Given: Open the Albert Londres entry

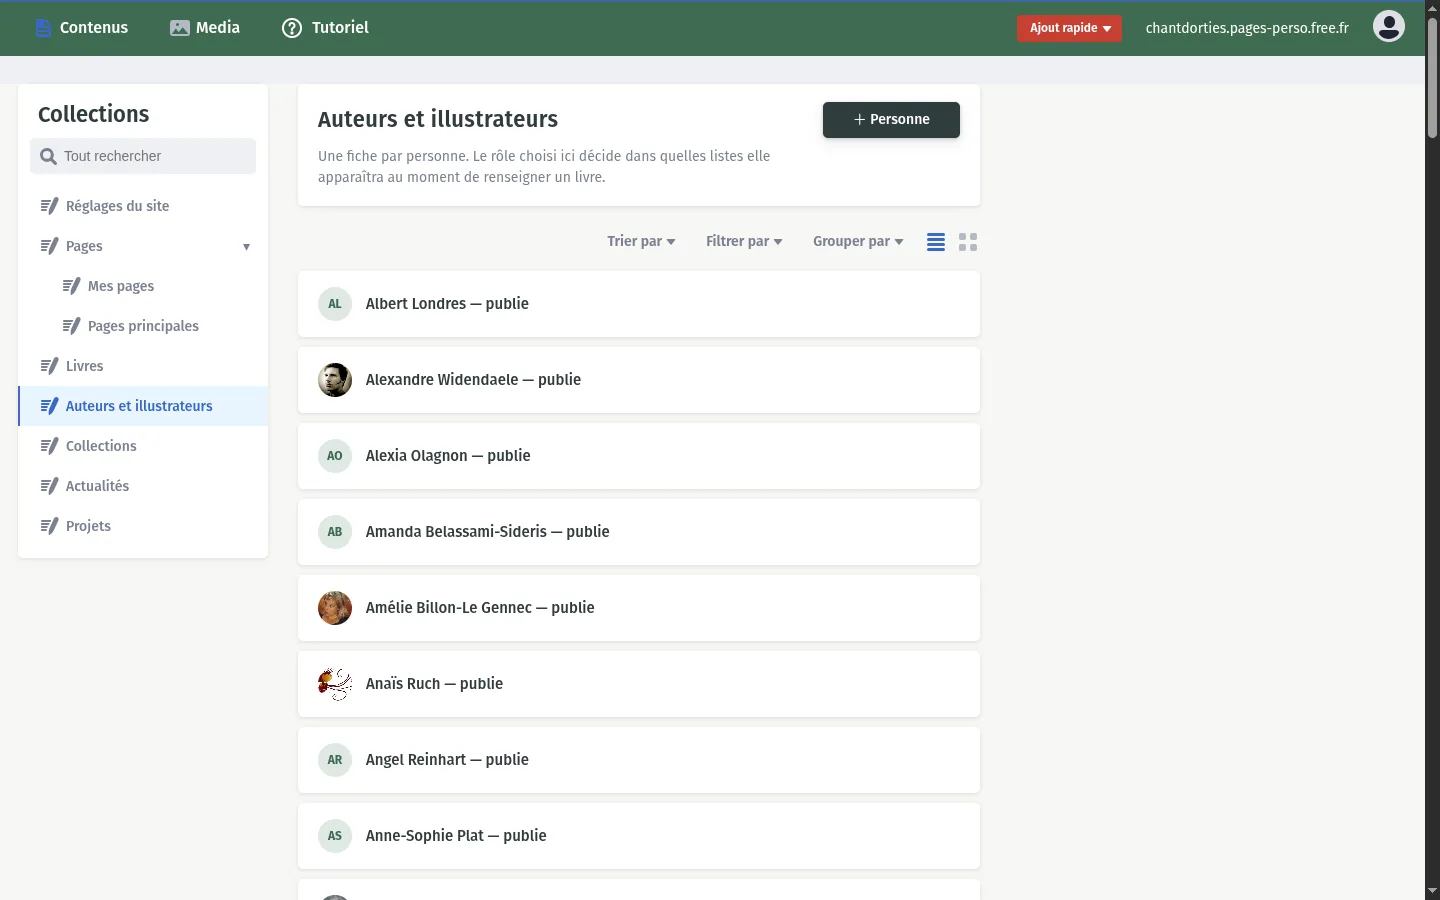Looking at the screenshot, I should [639, 304].
